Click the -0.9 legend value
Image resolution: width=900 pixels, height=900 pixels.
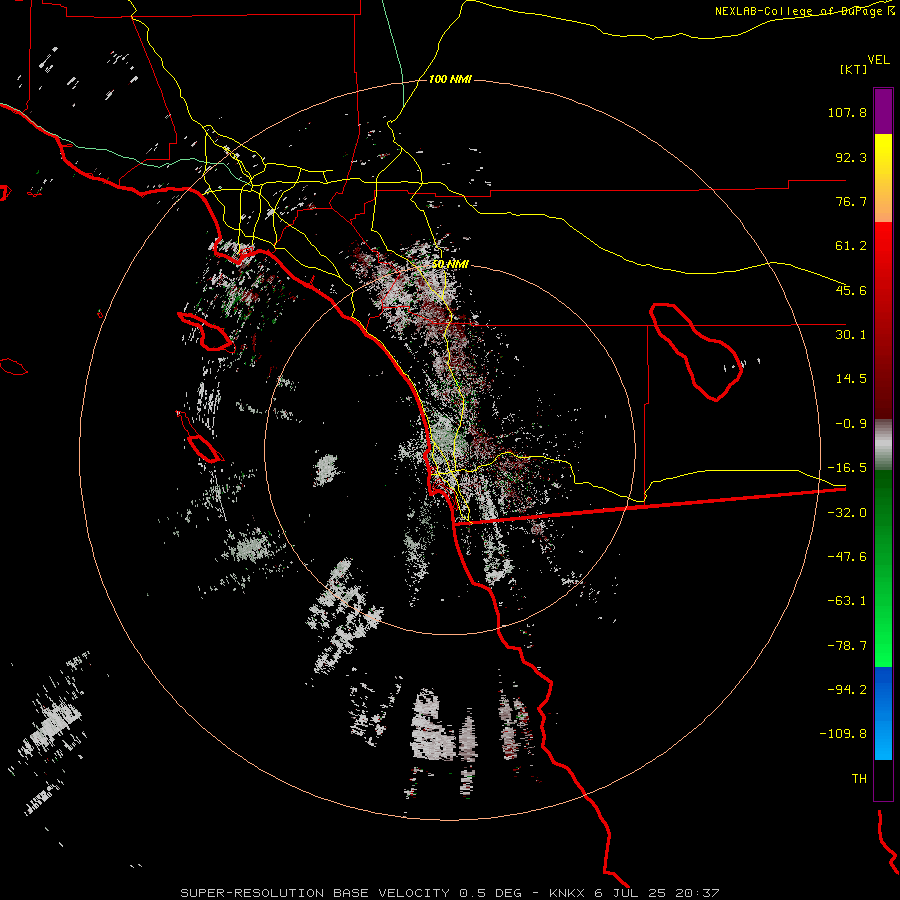851,424
